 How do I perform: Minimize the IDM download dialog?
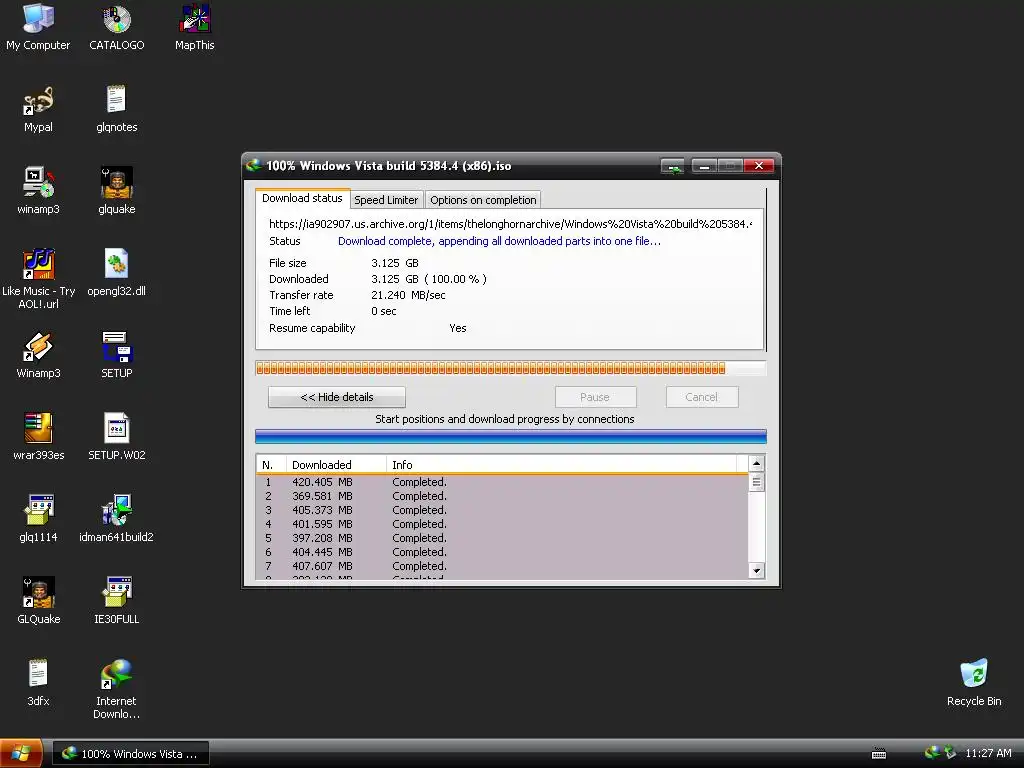tap(704, 166)
